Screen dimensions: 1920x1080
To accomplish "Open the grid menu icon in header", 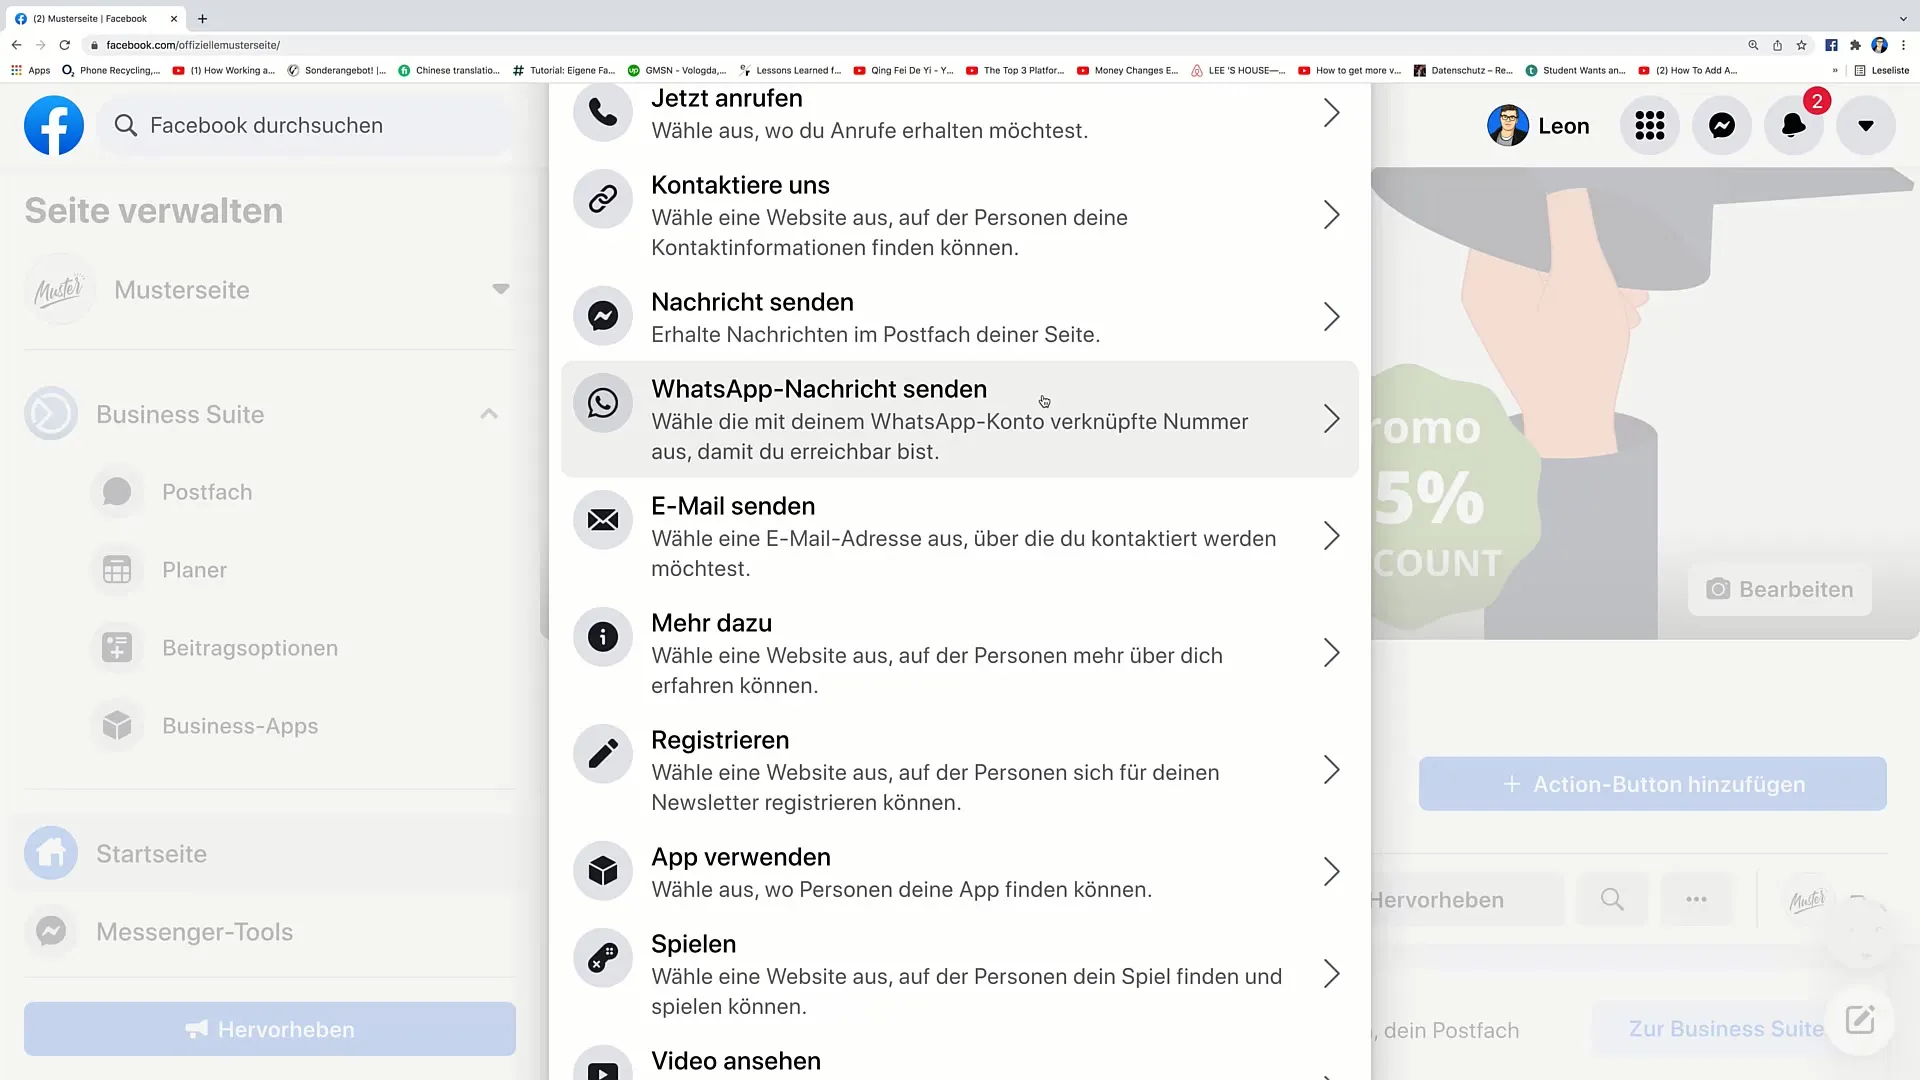I will [x=1650, y=125].
